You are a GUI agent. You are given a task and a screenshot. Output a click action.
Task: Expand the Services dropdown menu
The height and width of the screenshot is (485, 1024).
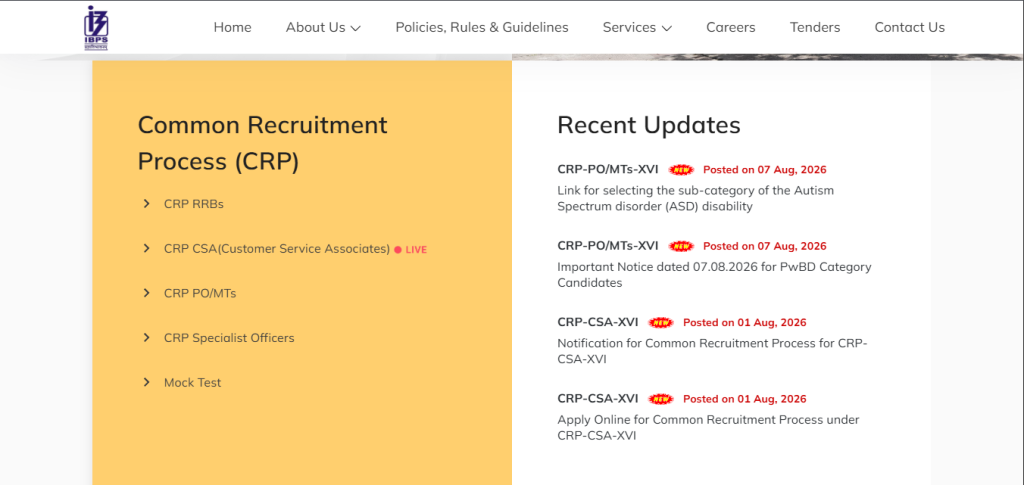(637, 27)
